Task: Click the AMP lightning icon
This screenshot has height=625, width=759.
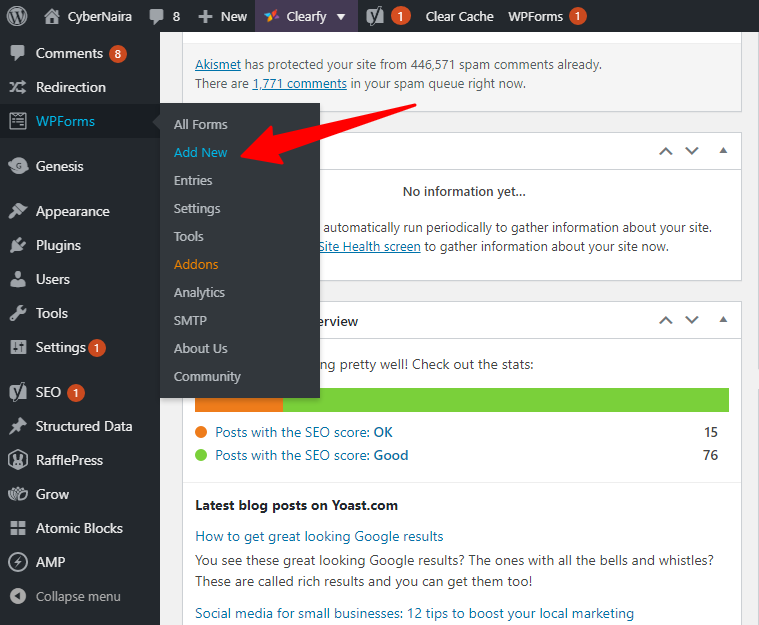Action: pyautogui.click(x=18, y=562)
